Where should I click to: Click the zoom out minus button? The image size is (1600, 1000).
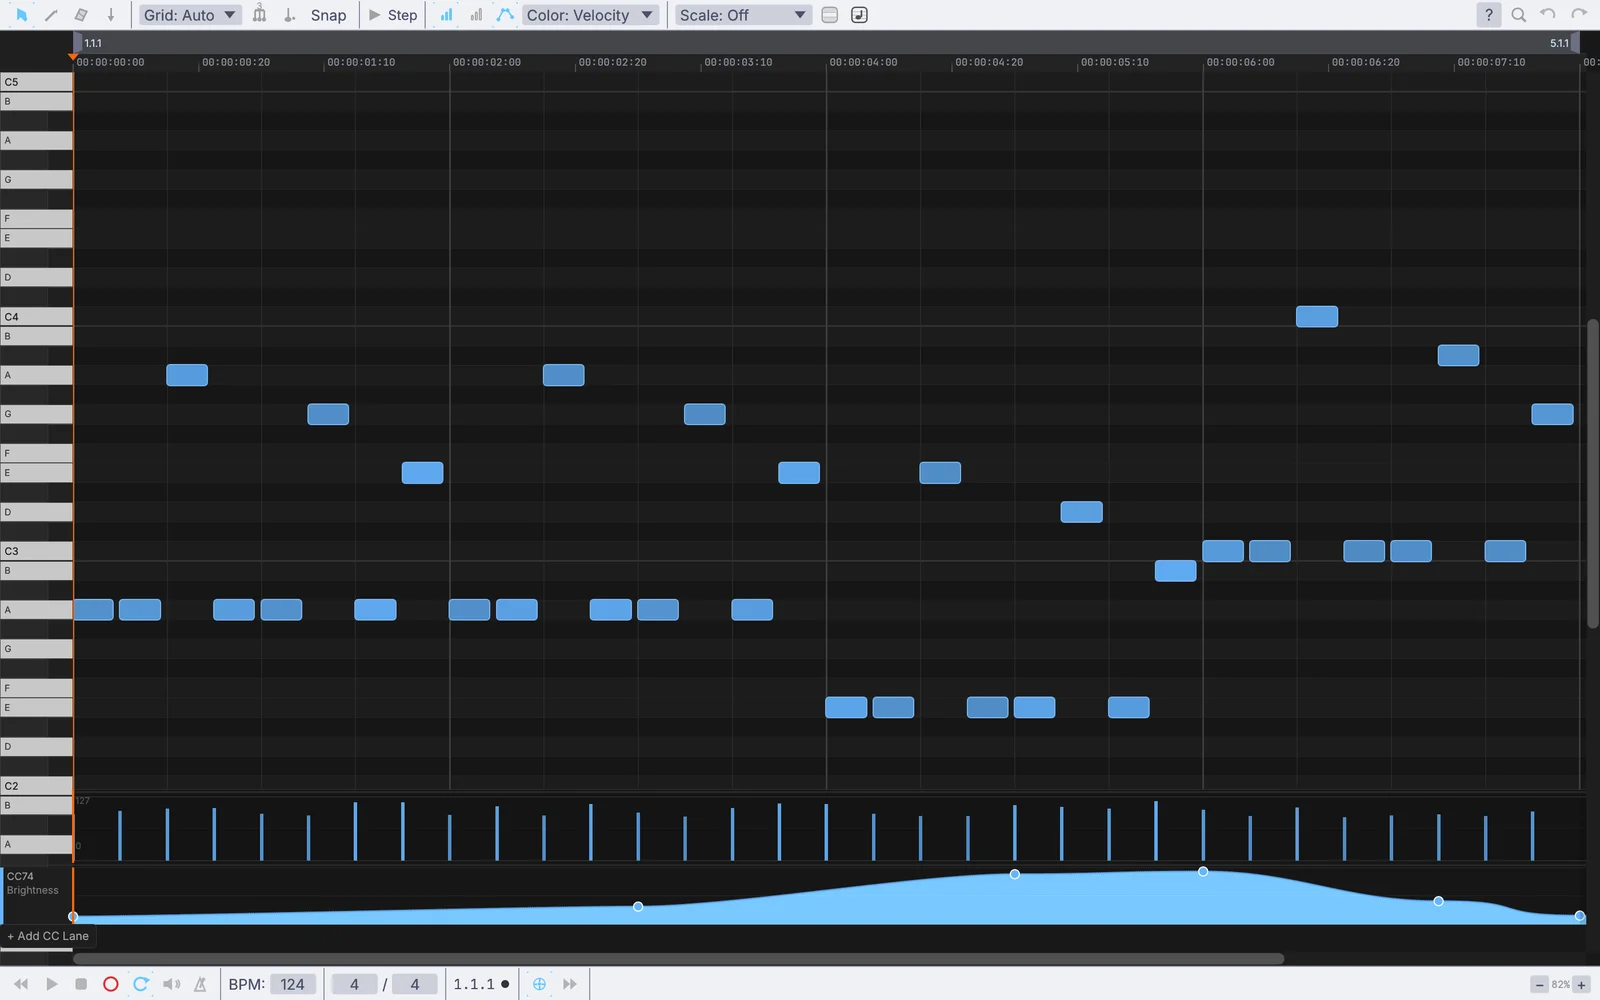click(x=1539, y=985)
